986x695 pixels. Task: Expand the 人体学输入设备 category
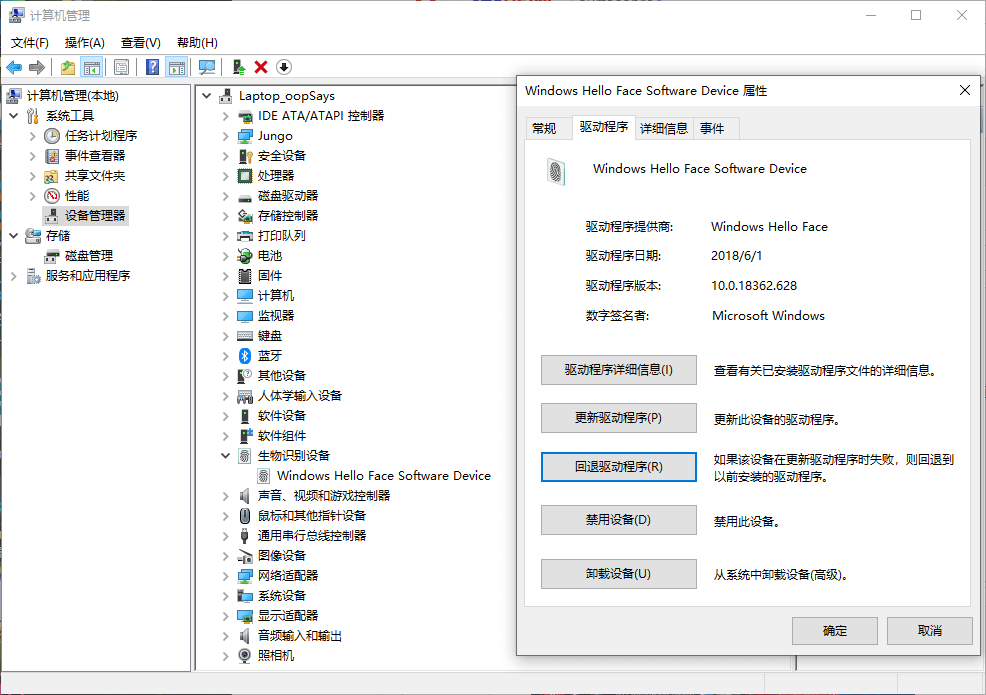coord(226,396)
